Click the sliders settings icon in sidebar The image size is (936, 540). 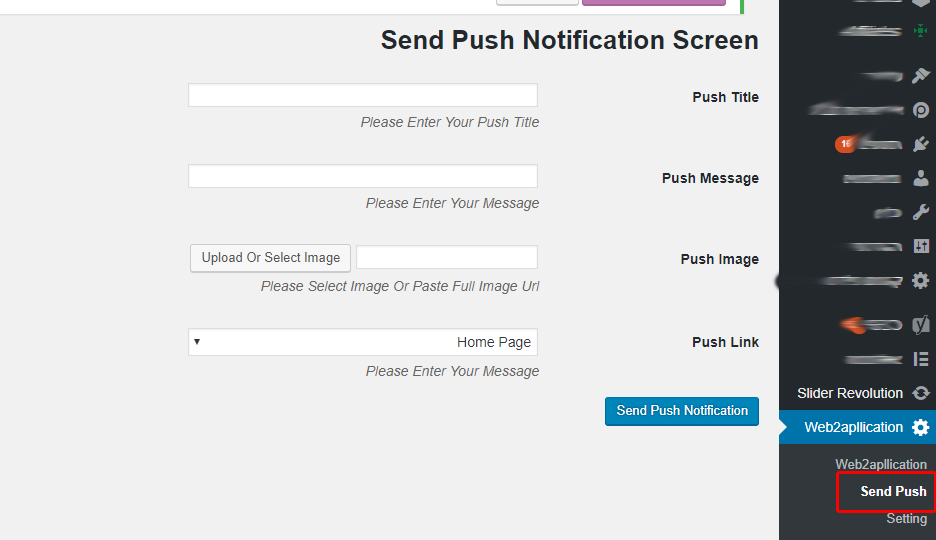point(921,246)
